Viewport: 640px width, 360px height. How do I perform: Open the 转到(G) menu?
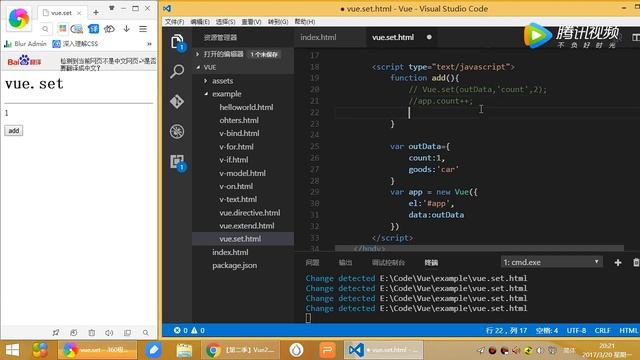click(x=278, y=22)
